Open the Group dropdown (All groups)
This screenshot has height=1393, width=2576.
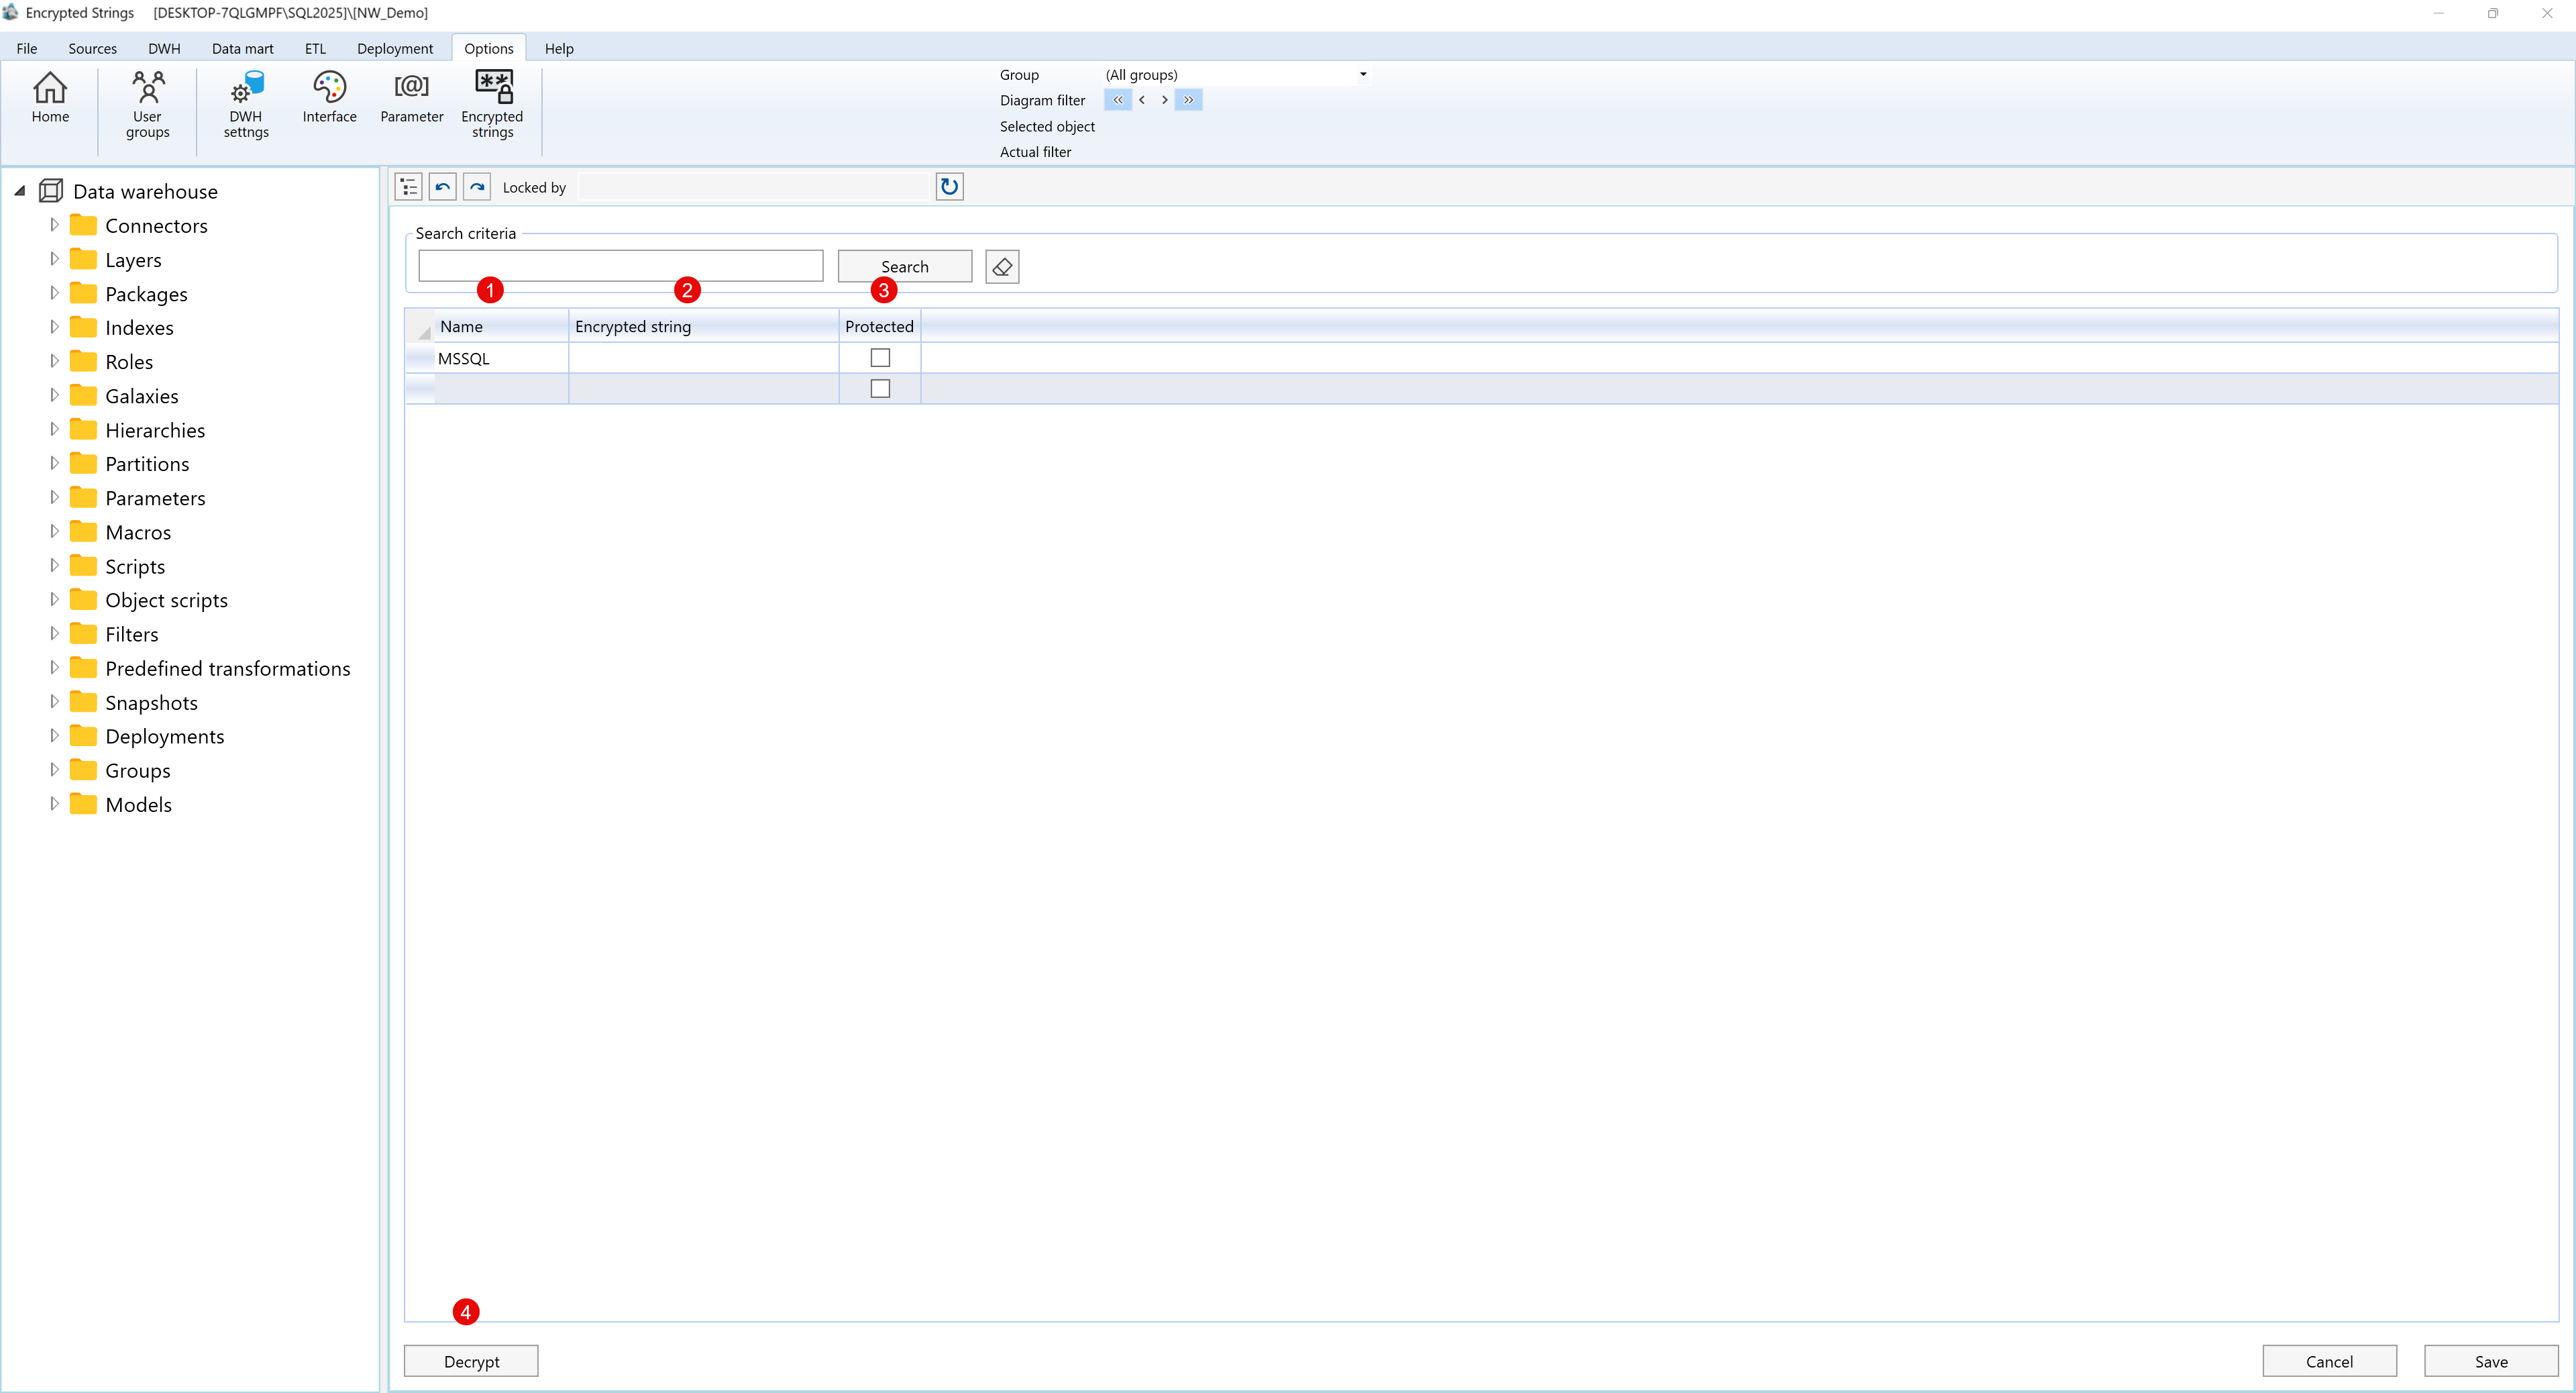coord(1362,75)
